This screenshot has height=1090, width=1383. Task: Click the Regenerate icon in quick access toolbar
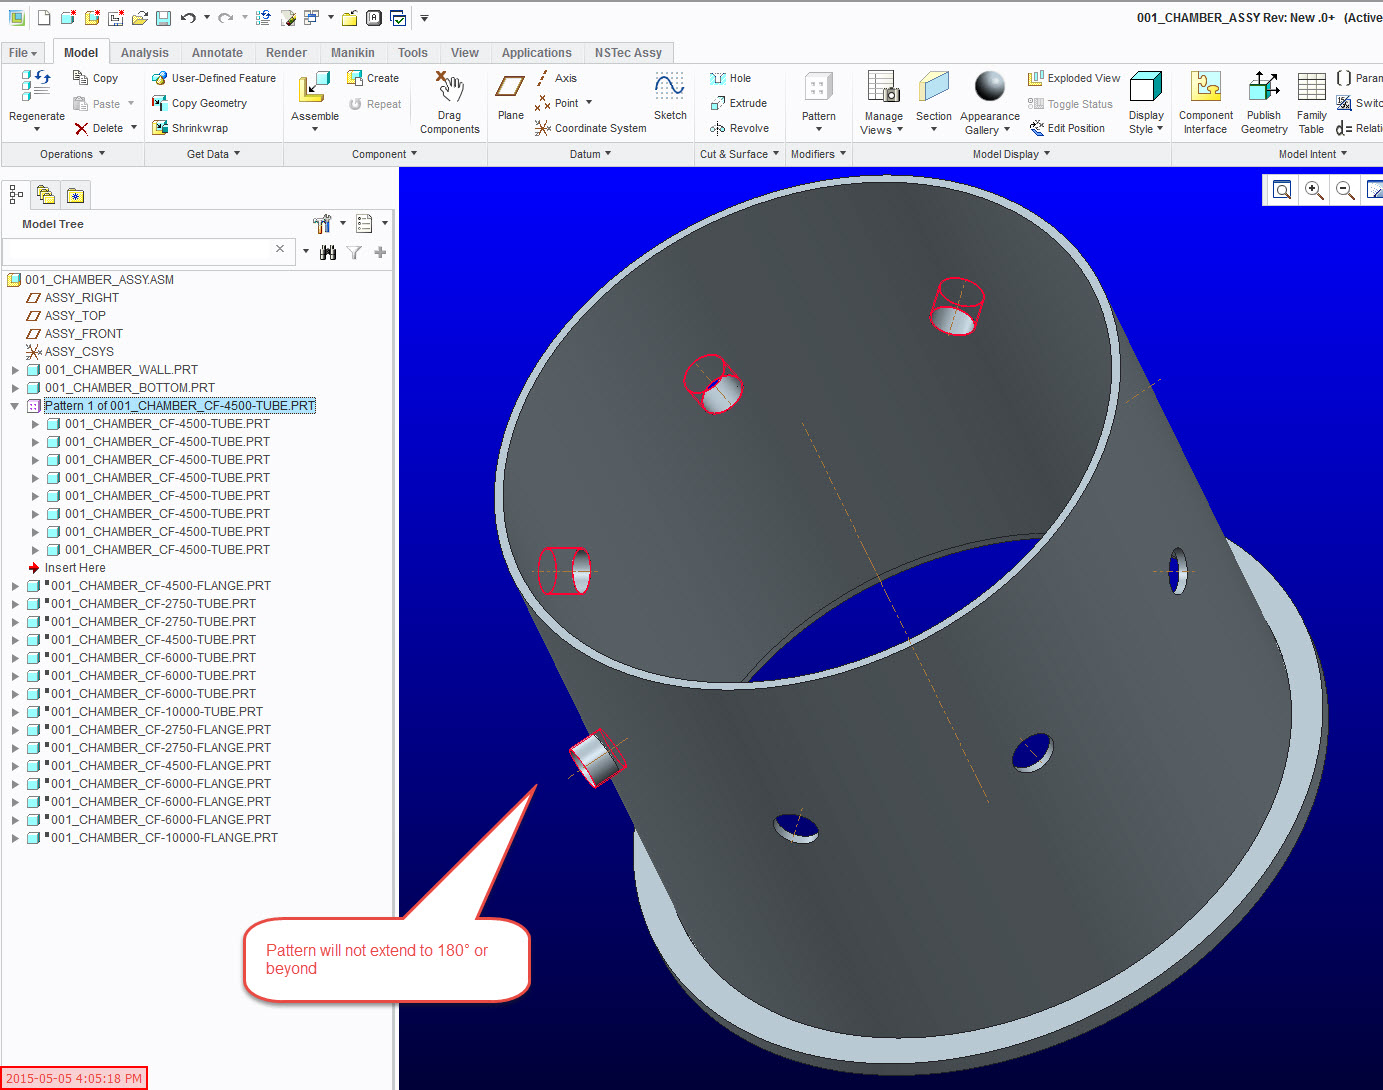pos(263,18)
